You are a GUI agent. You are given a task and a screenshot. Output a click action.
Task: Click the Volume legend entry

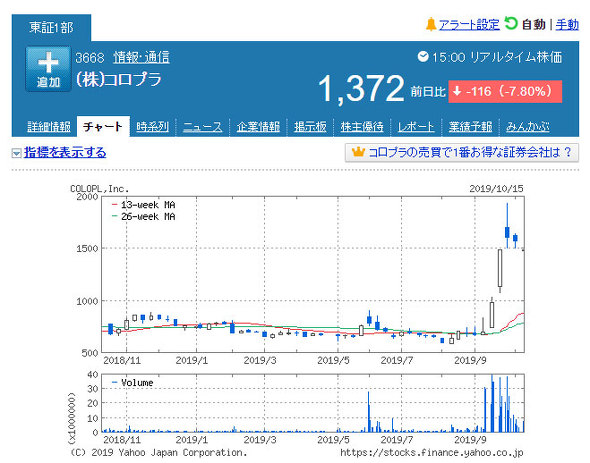click(x=133, y=383)
